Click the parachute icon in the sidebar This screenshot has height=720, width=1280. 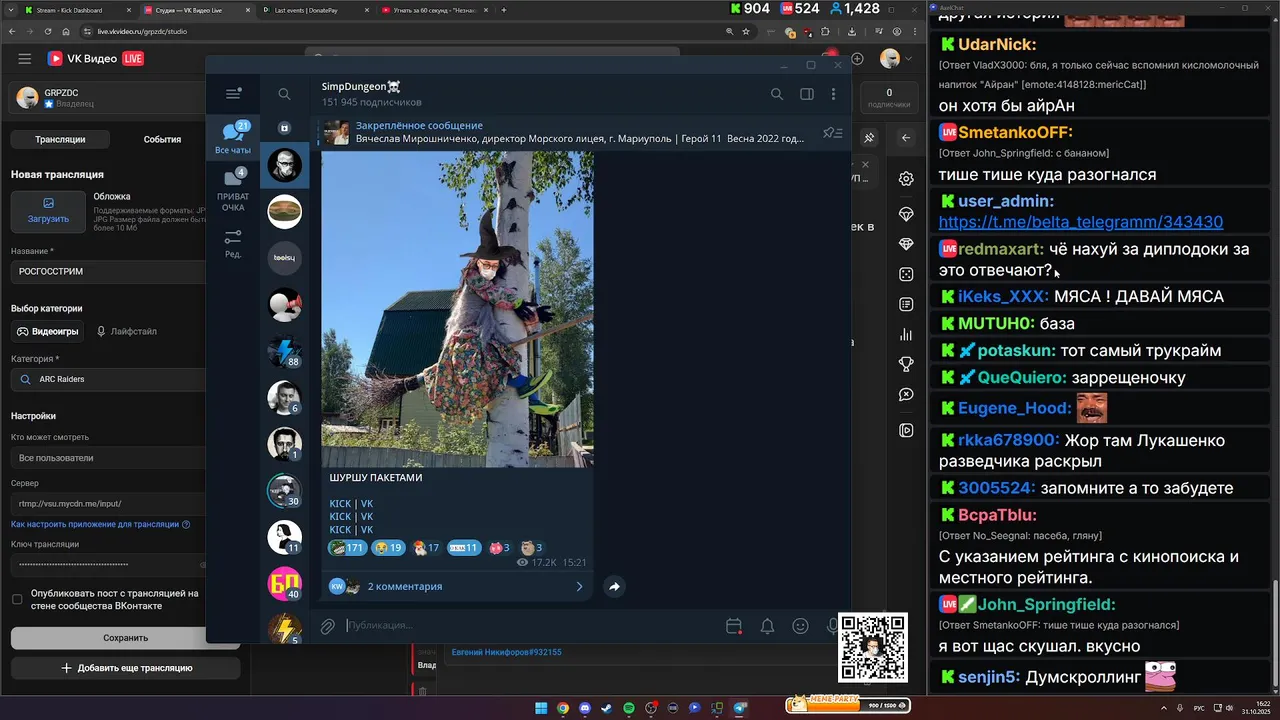tap(906, 214)
